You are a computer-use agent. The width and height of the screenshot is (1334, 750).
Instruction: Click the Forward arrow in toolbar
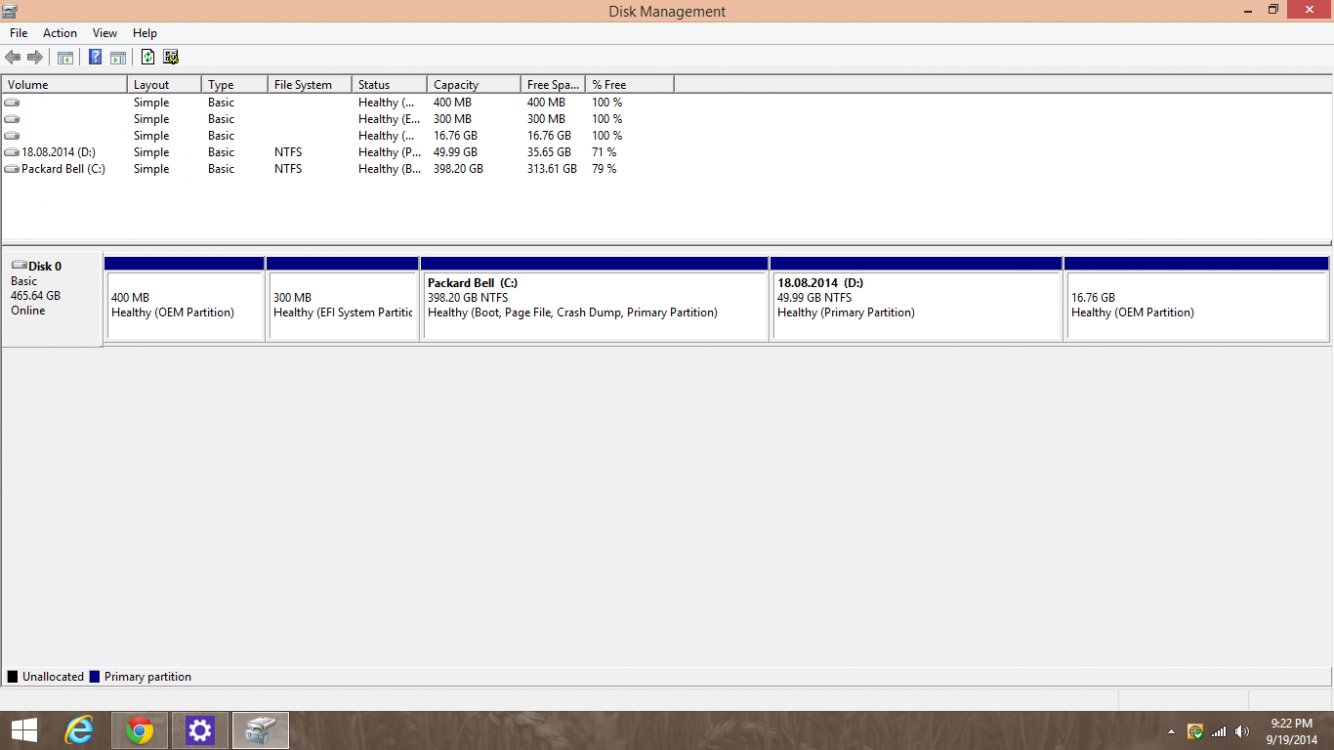pos(35,57)
